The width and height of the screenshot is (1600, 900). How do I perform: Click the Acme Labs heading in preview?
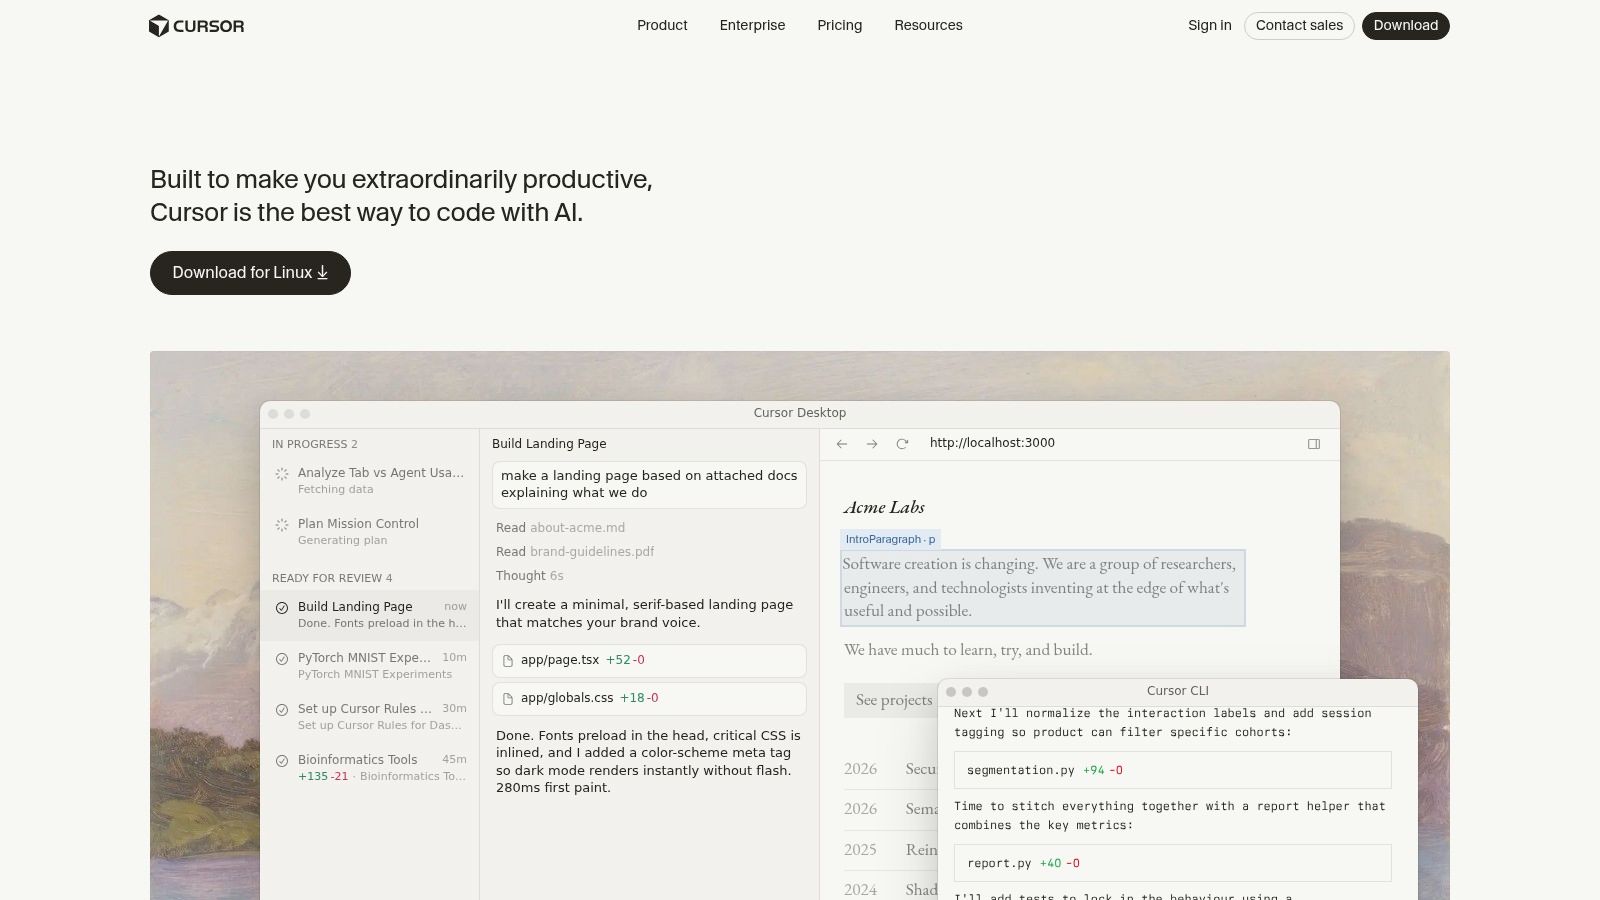(x=884, y=508)
